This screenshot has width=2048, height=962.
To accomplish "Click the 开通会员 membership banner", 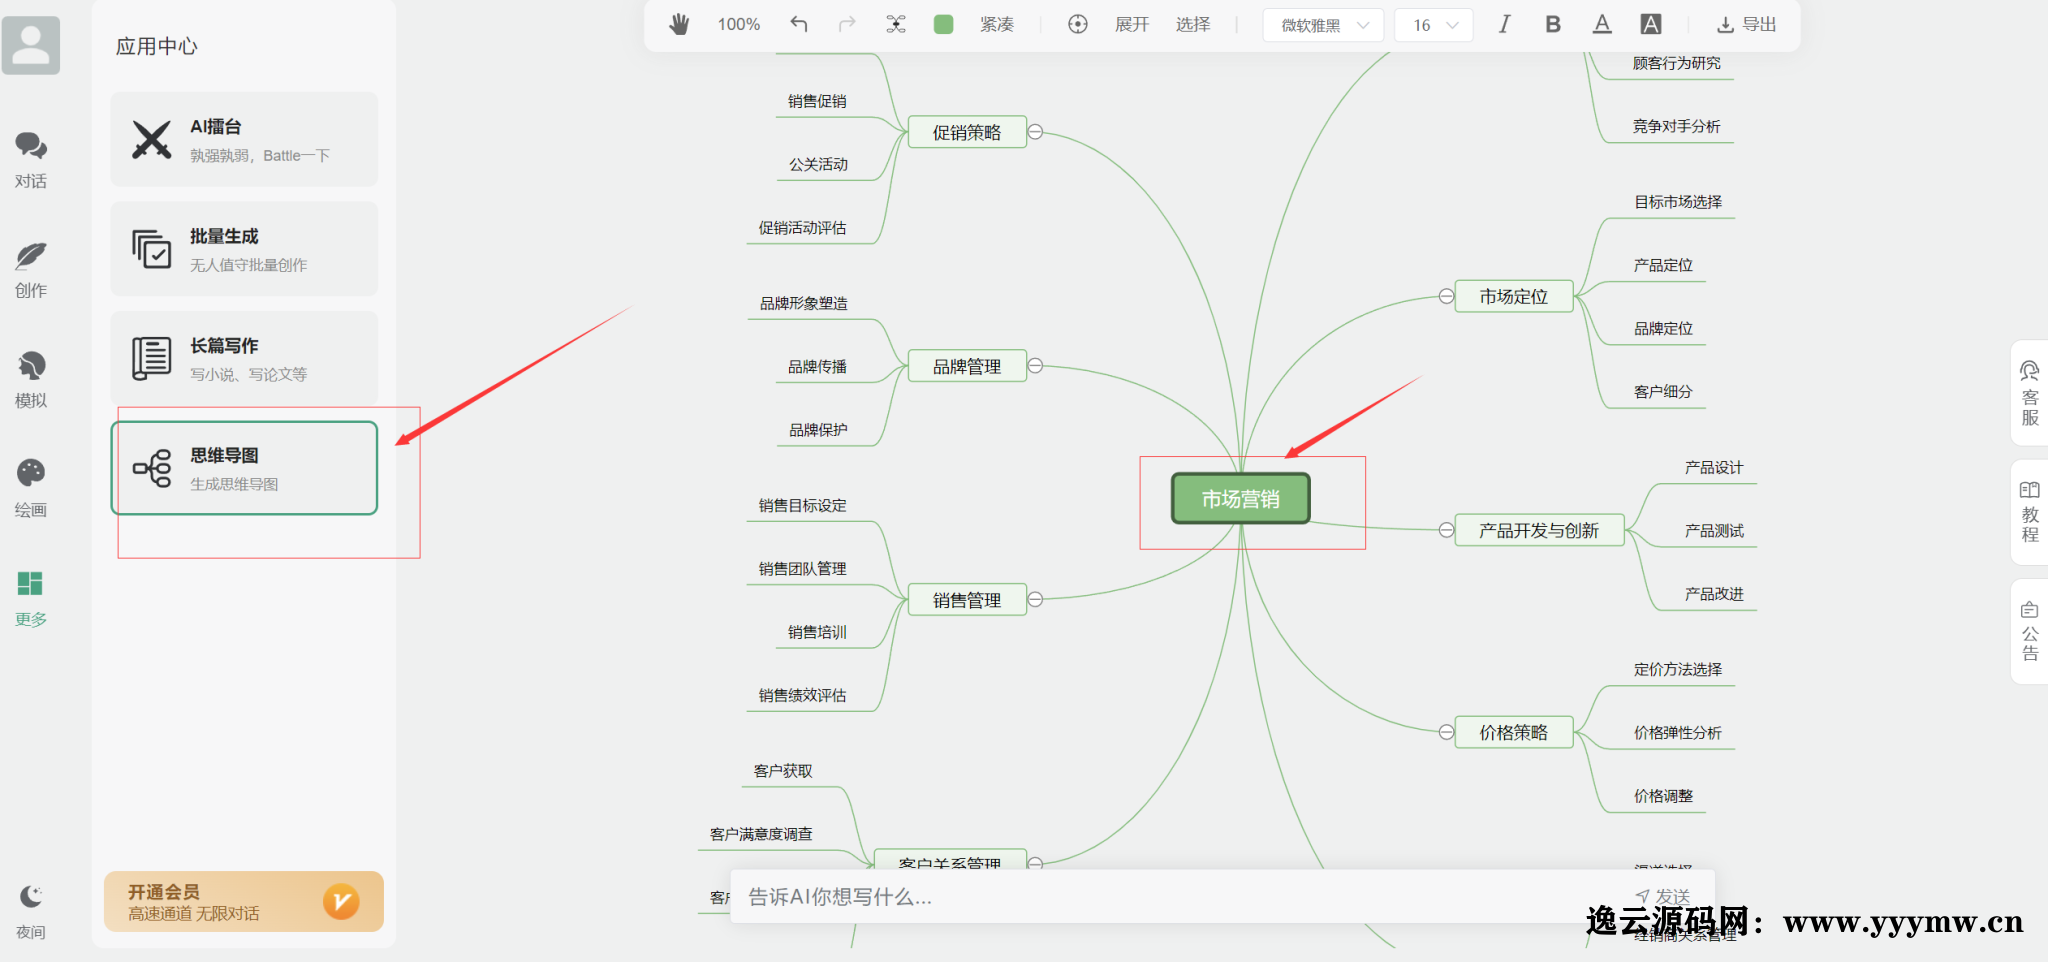I will pyautogui.click(x=244, y=902).
